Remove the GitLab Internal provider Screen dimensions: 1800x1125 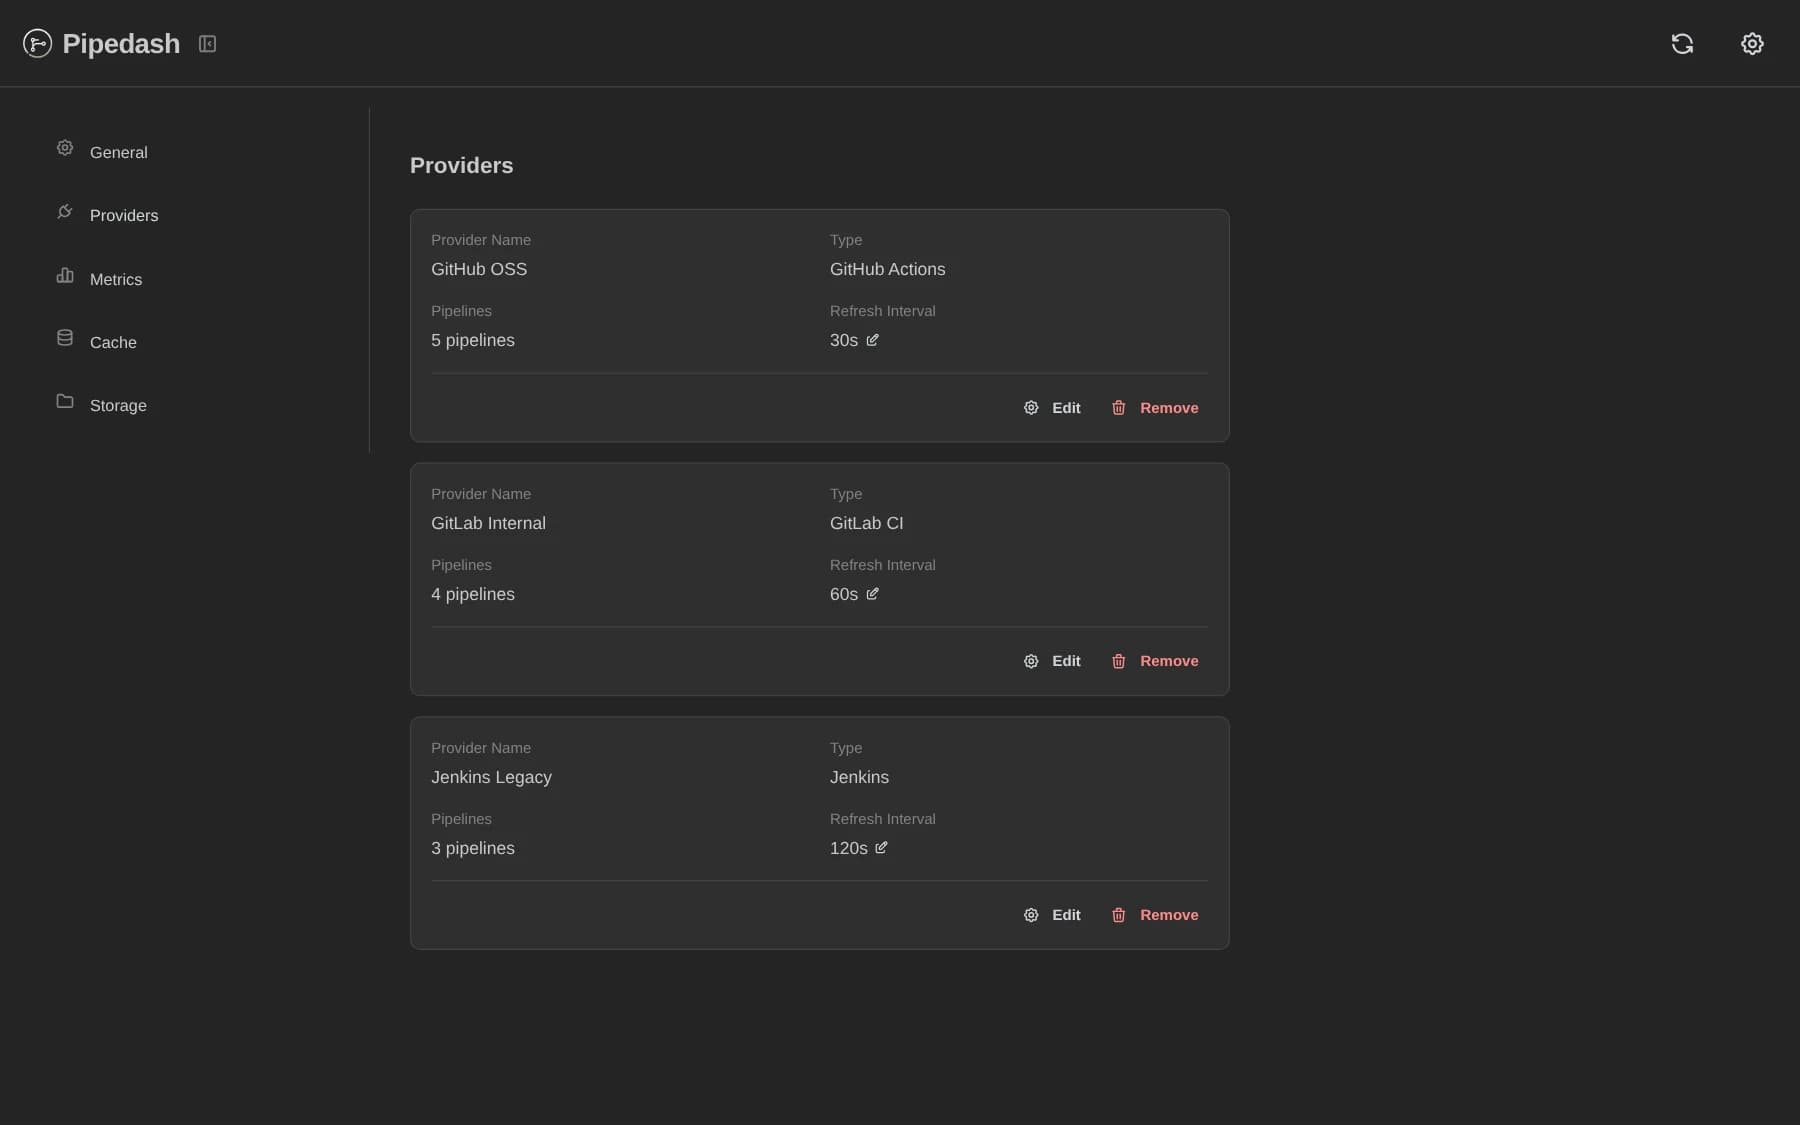click(x=1155, y=661)
